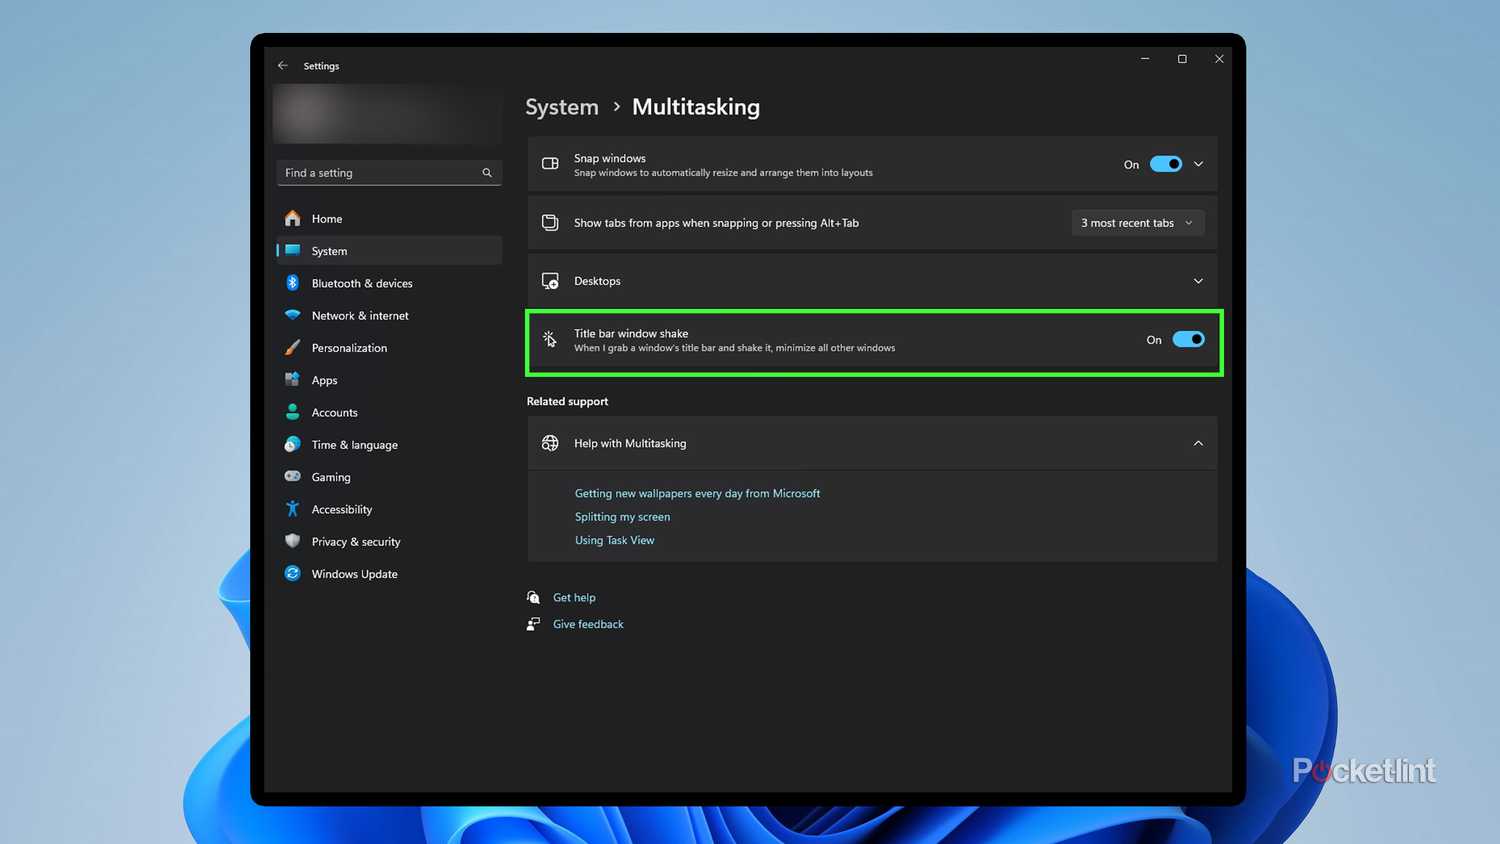Open Windows Update from the sidebar
1500x844 pixels.
point(354,573)
